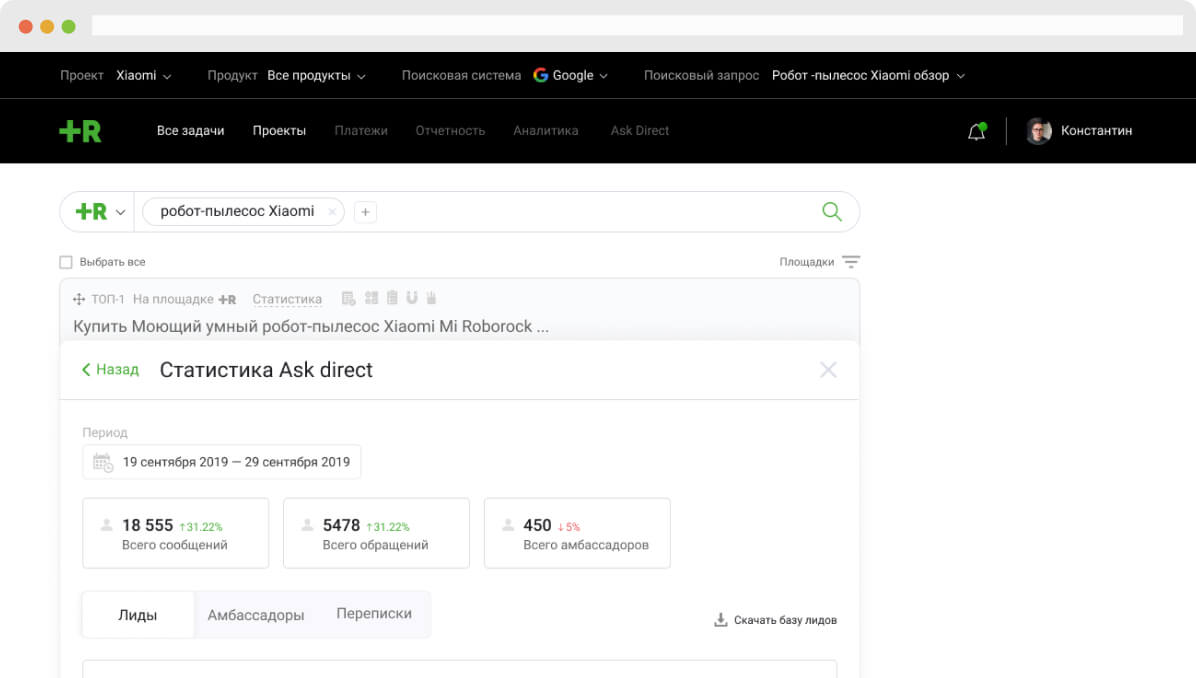Screen dimensions: 1196x678
Task: Click the 'Поисковый запрос' label
Action: pos(701,76)
